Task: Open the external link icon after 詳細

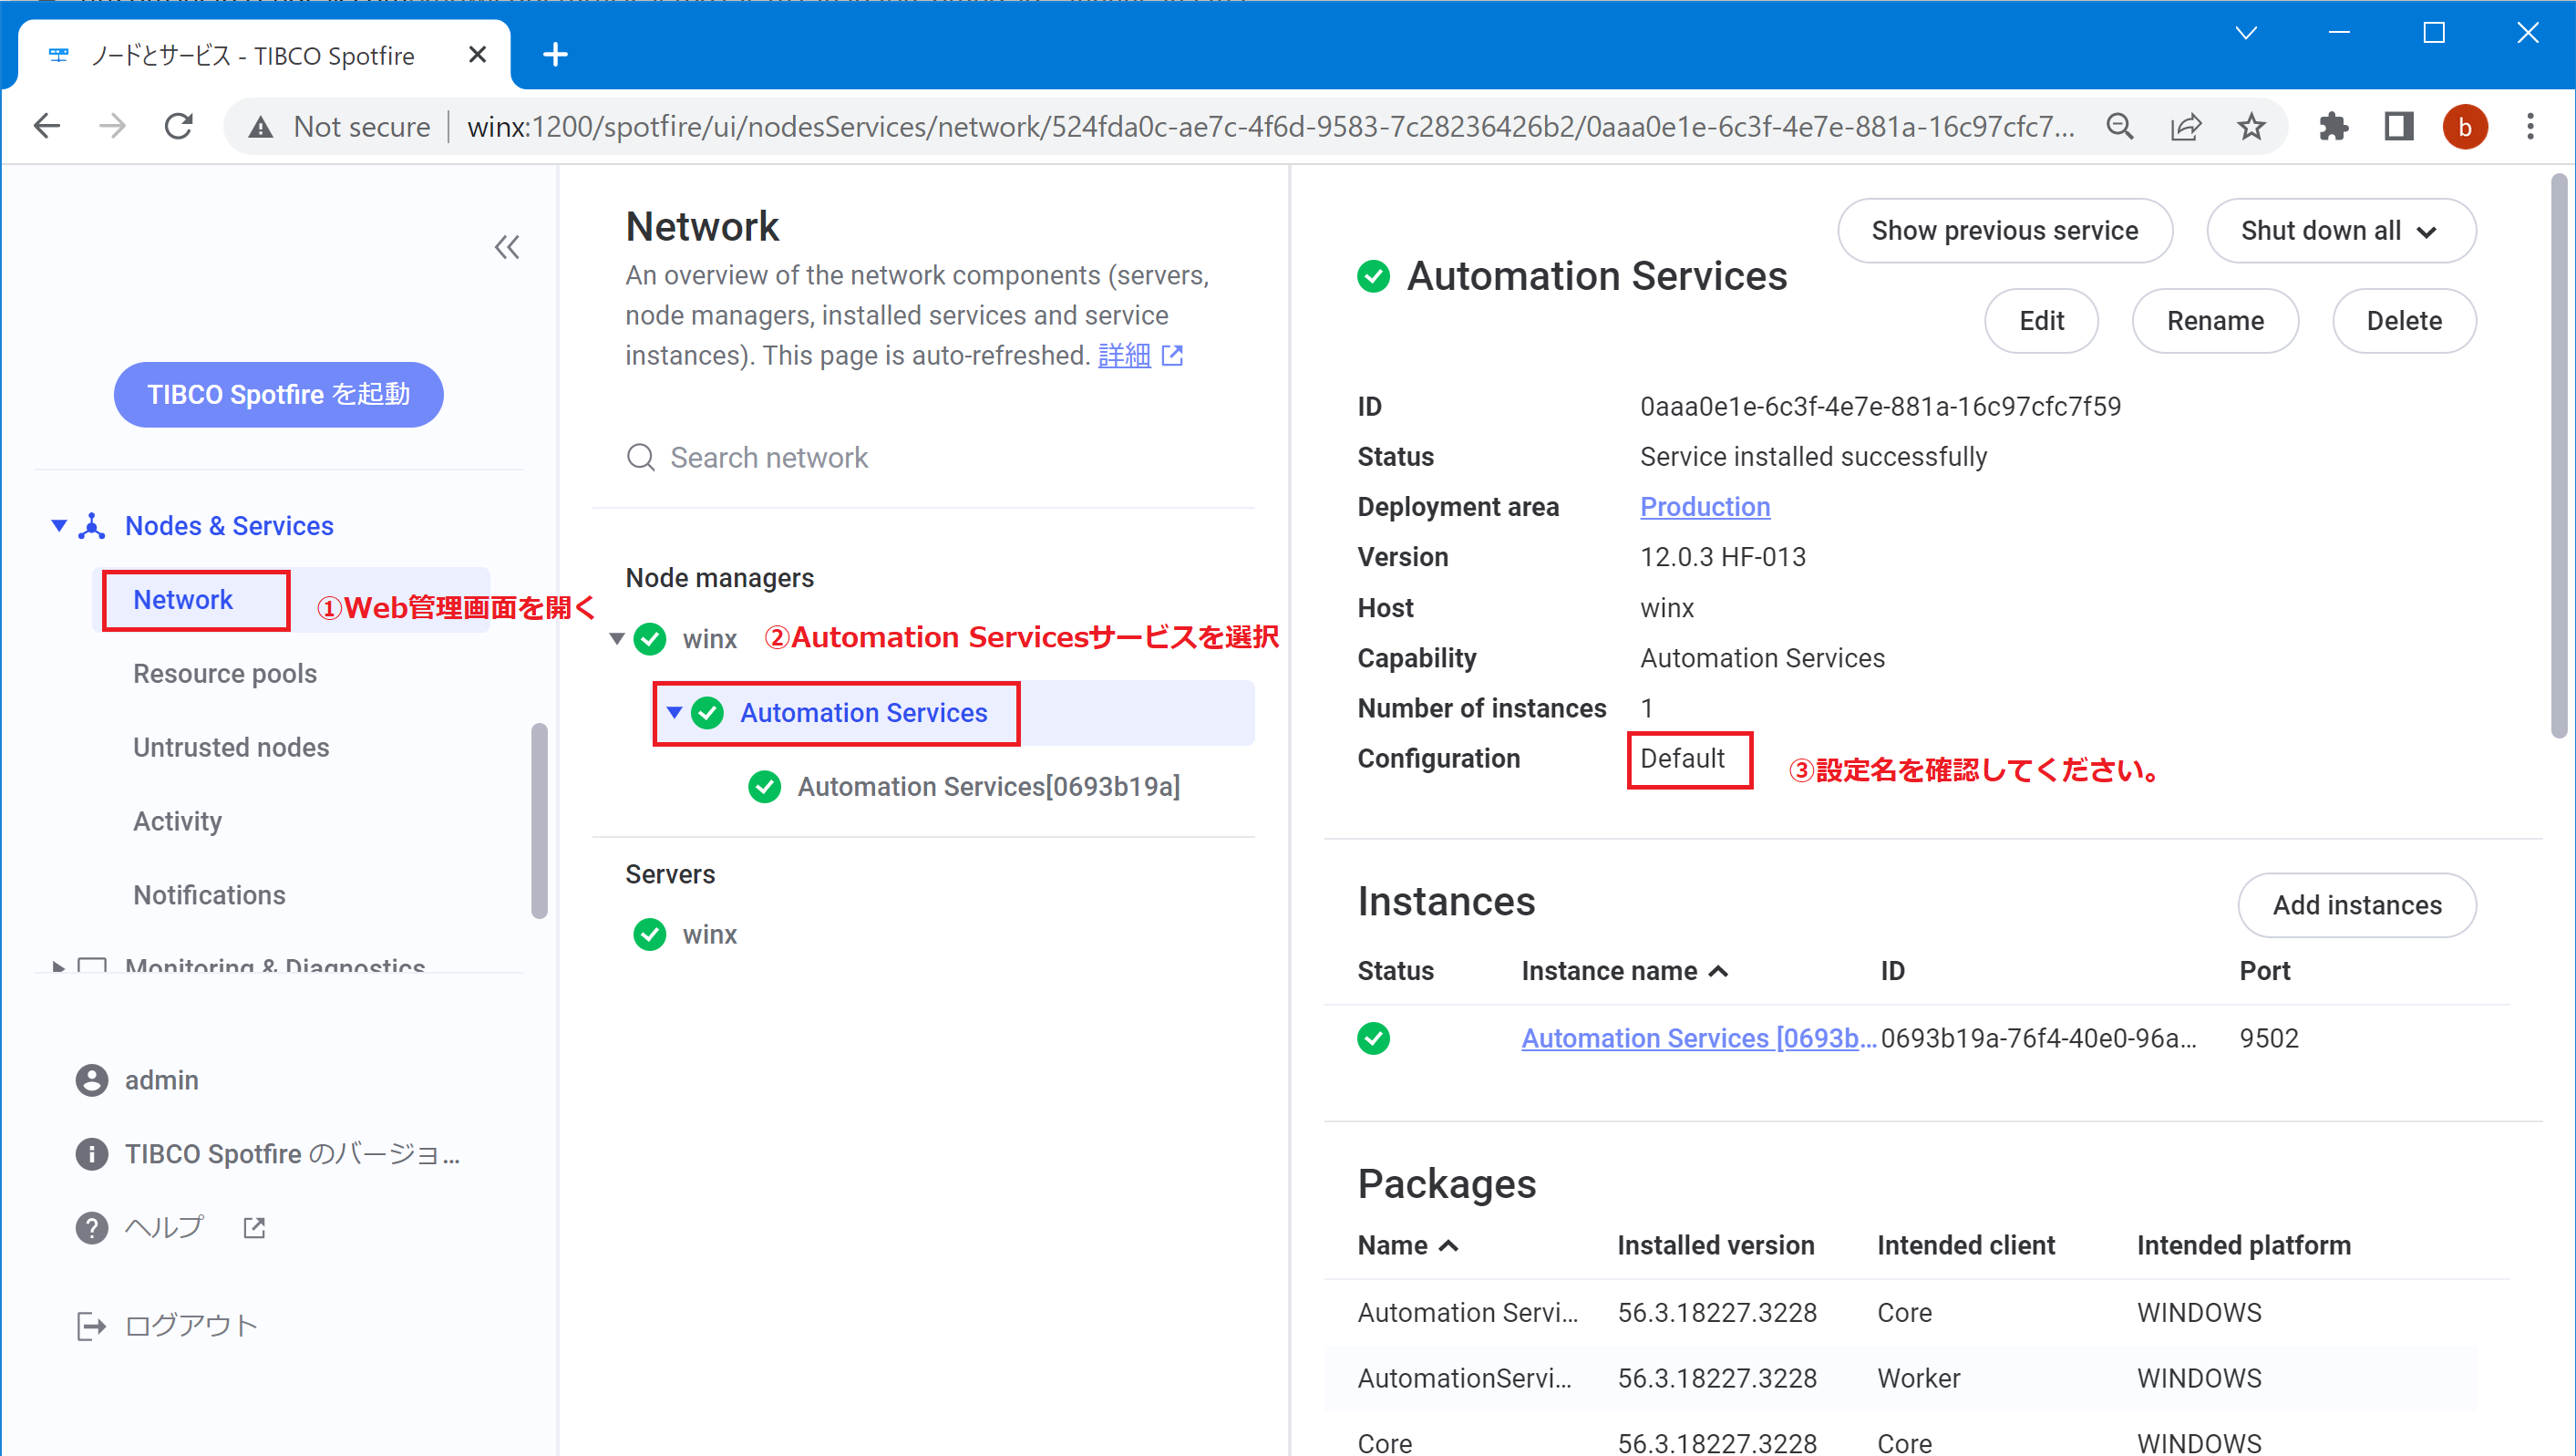Action: [1173, 355]
